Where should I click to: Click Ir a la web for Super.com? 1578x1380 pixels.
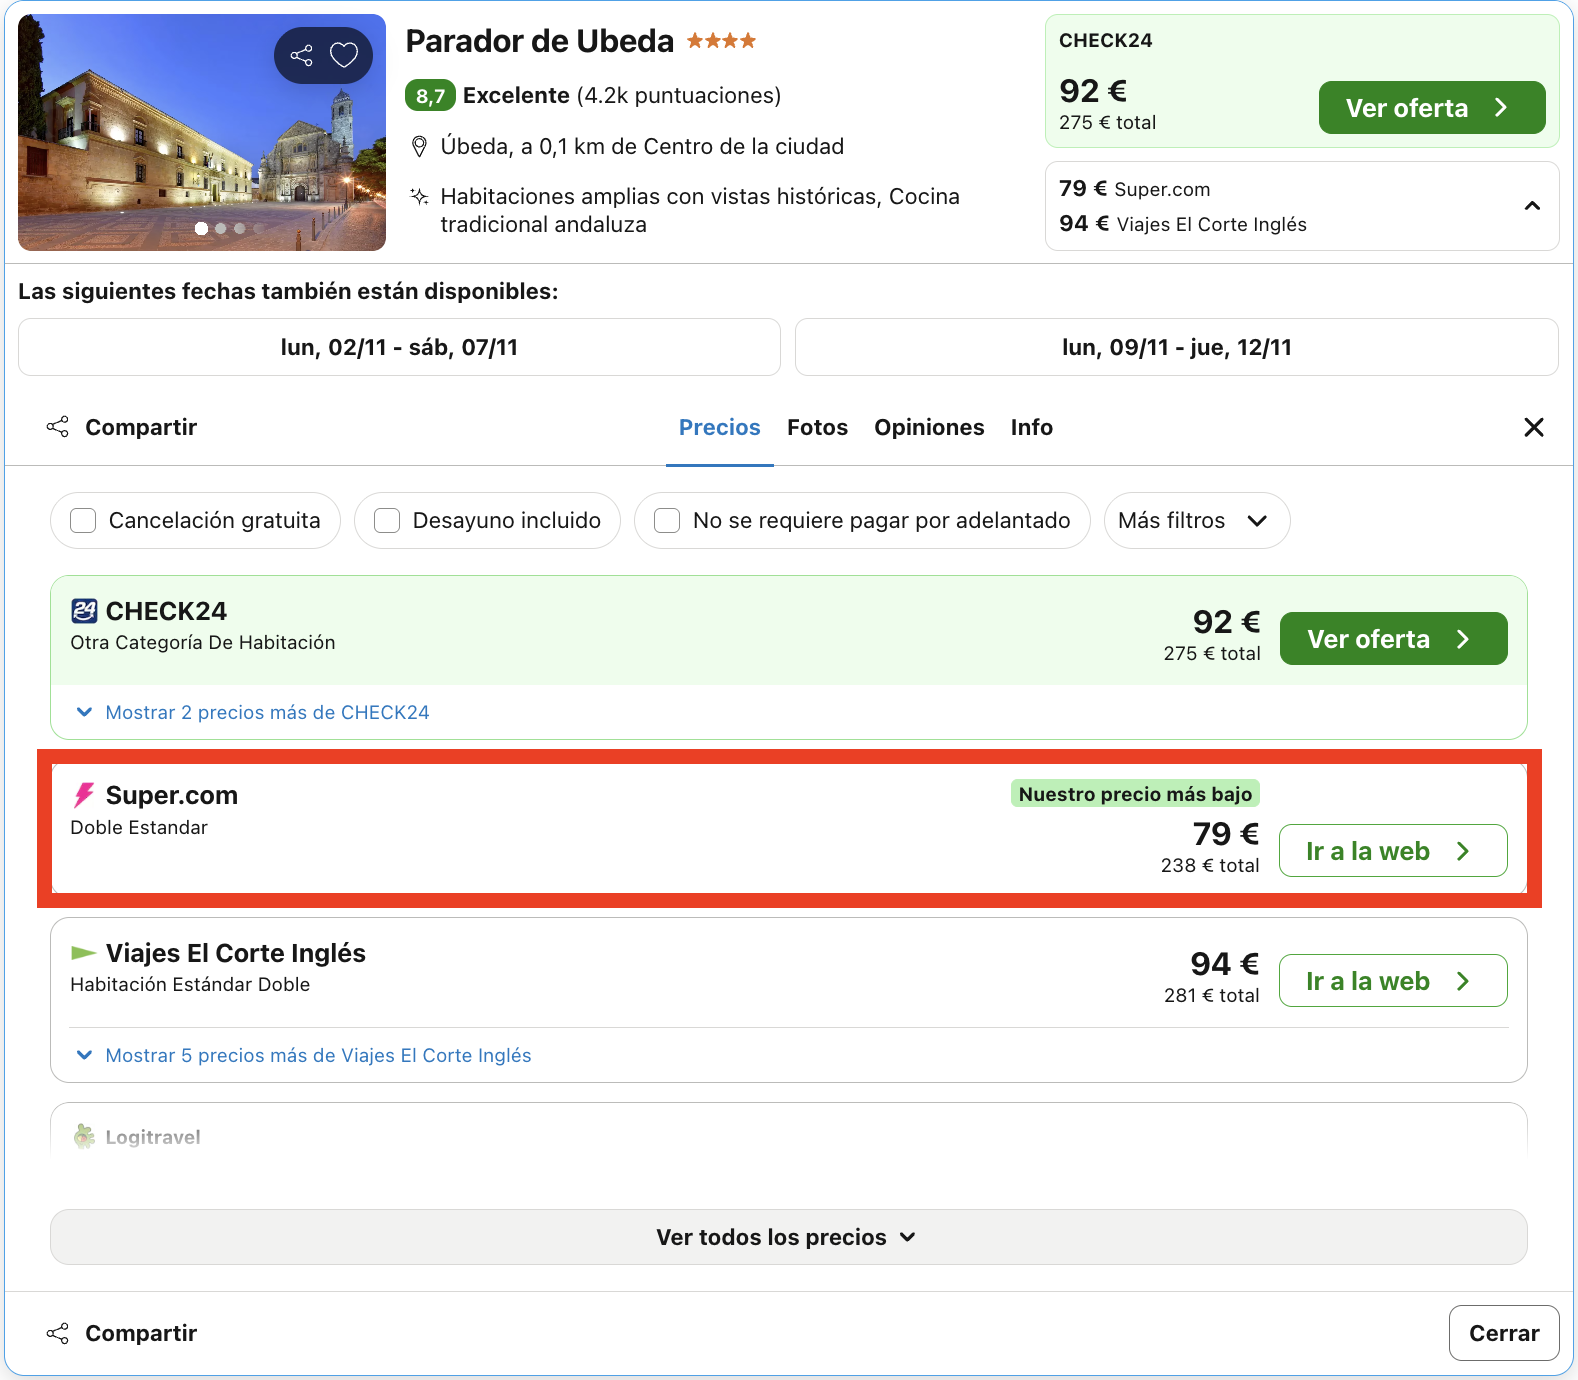(x=1393, y=850)
